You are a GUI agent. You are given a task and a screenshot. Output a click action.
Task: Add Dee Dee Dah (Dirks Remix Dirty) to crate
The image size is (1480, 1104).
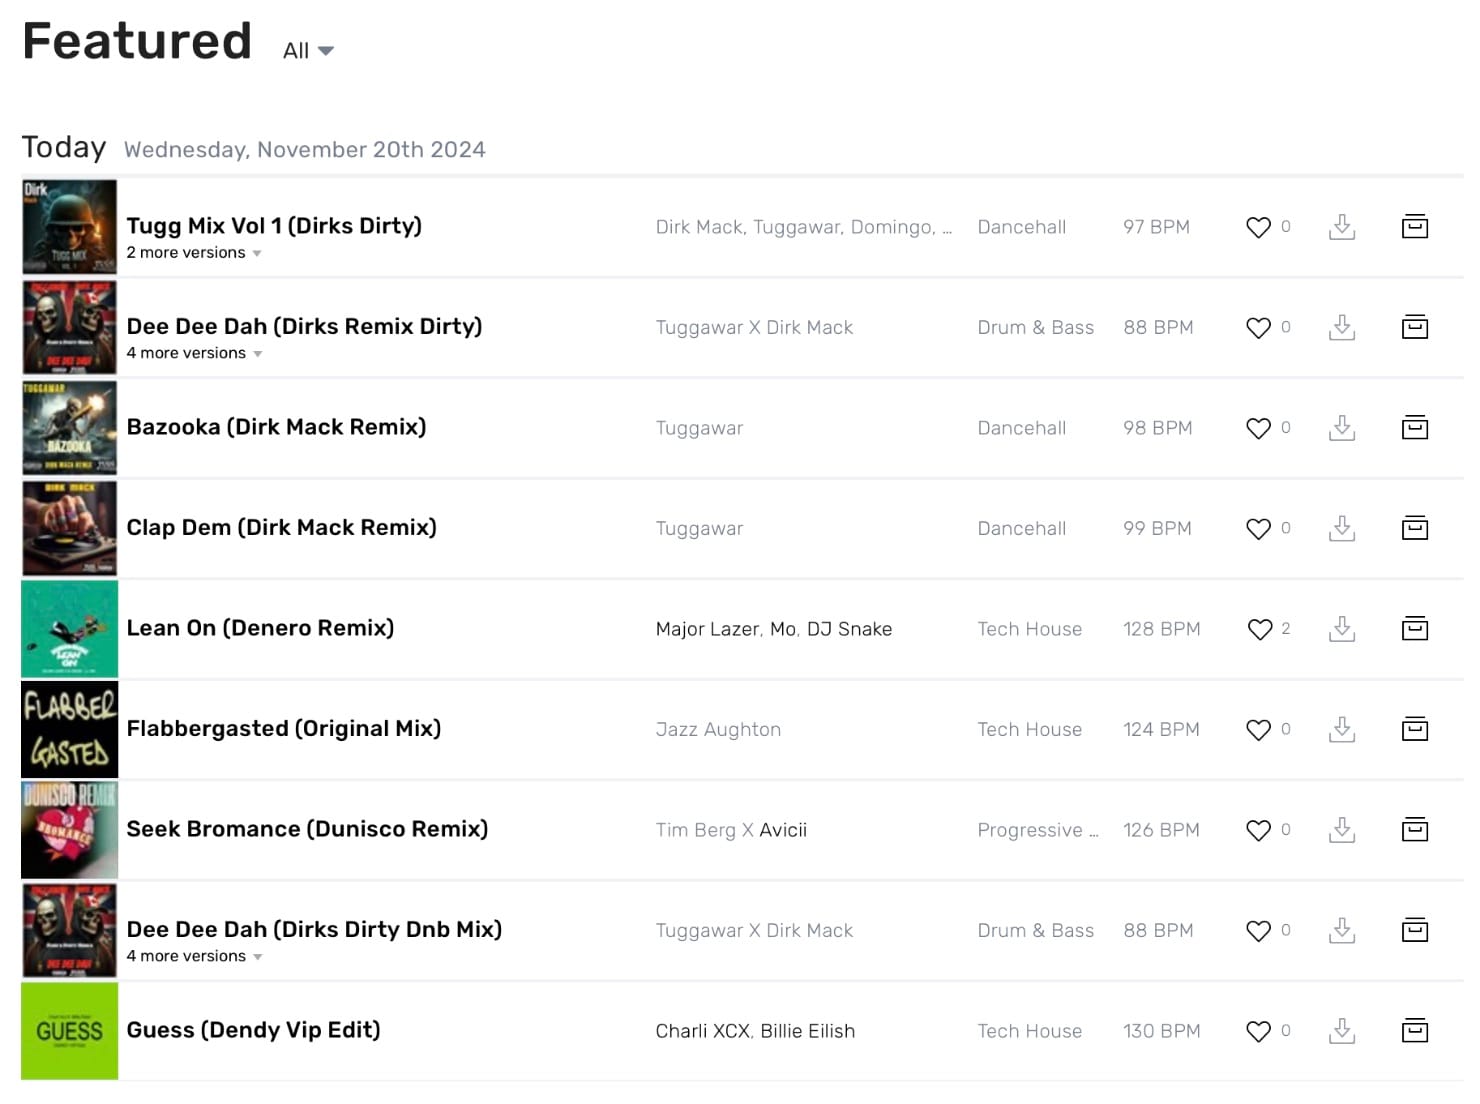coord(1414,327)
